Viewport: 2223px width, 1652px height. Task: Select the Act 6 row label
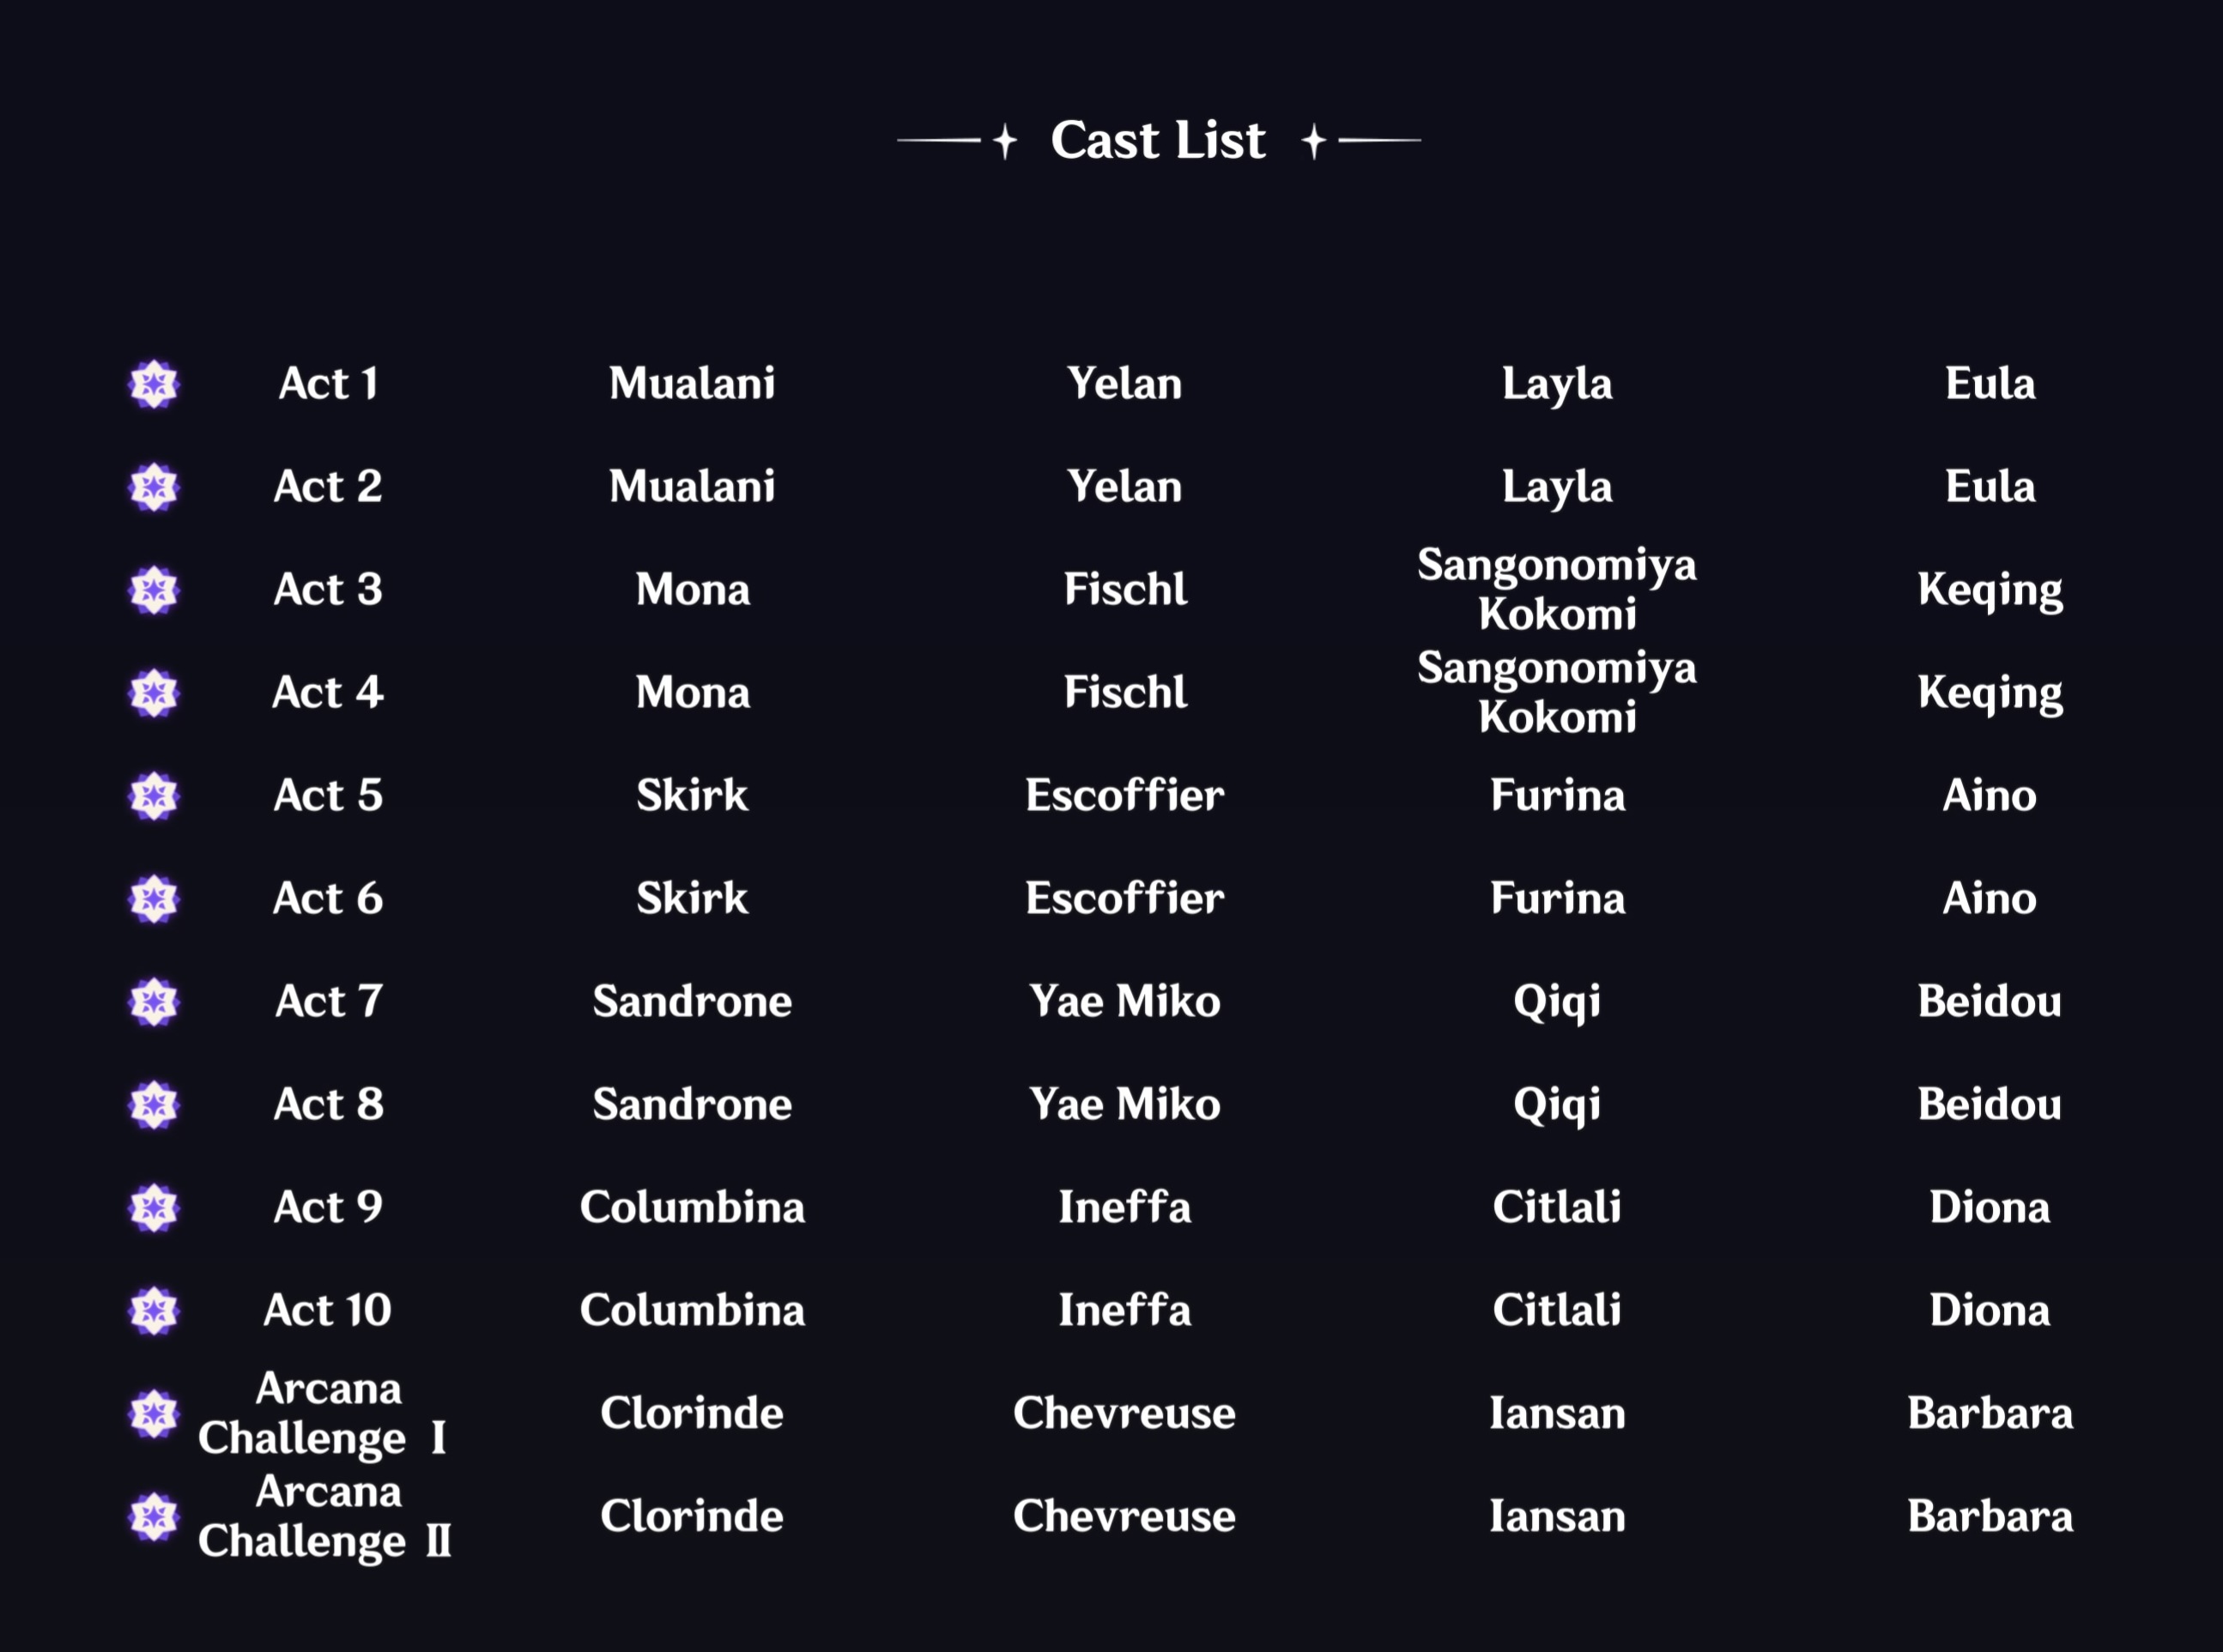click(328, 899)
